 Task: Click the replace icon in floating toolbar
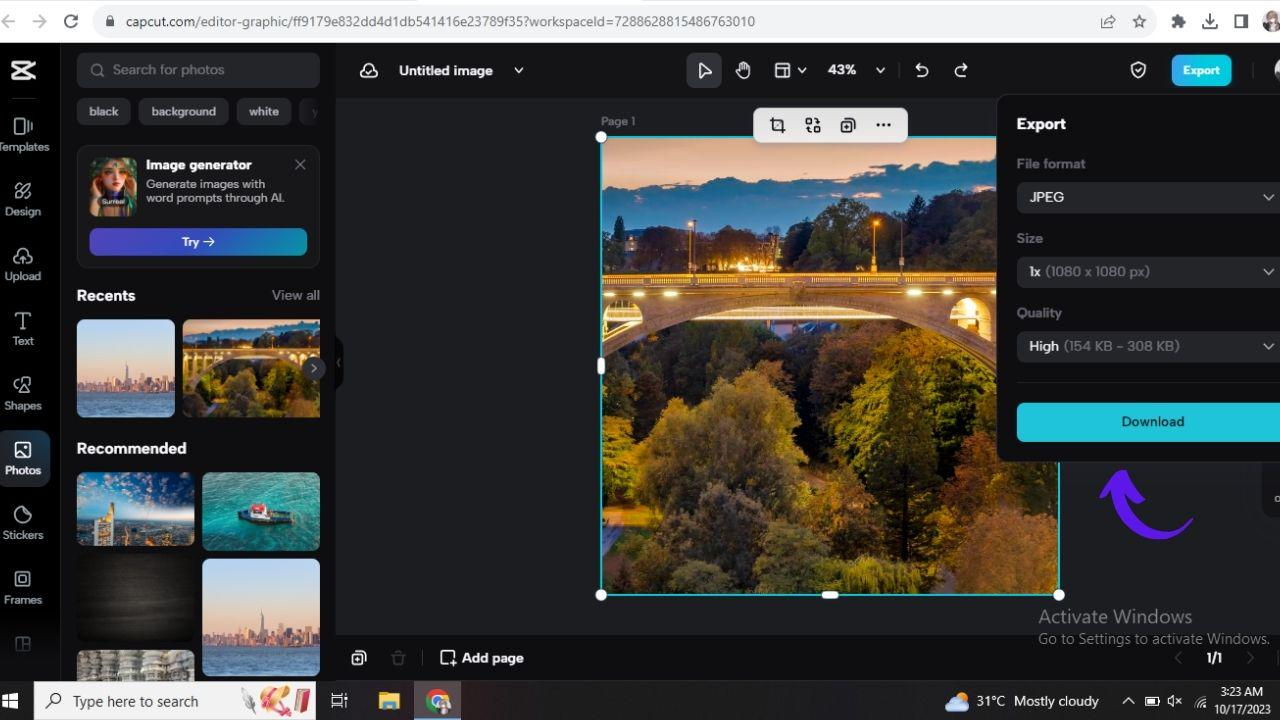point(813,125)
